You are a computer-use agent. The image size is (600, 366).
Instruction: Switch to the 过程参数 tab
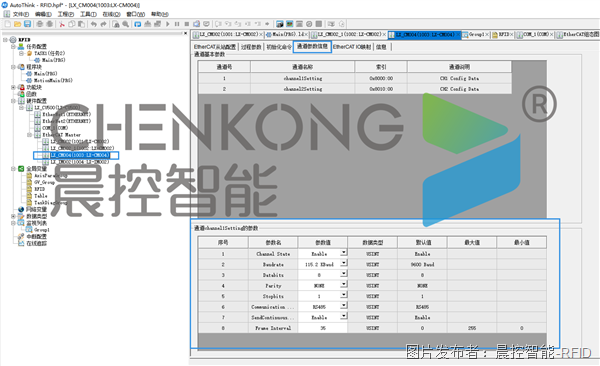(251, 47)
